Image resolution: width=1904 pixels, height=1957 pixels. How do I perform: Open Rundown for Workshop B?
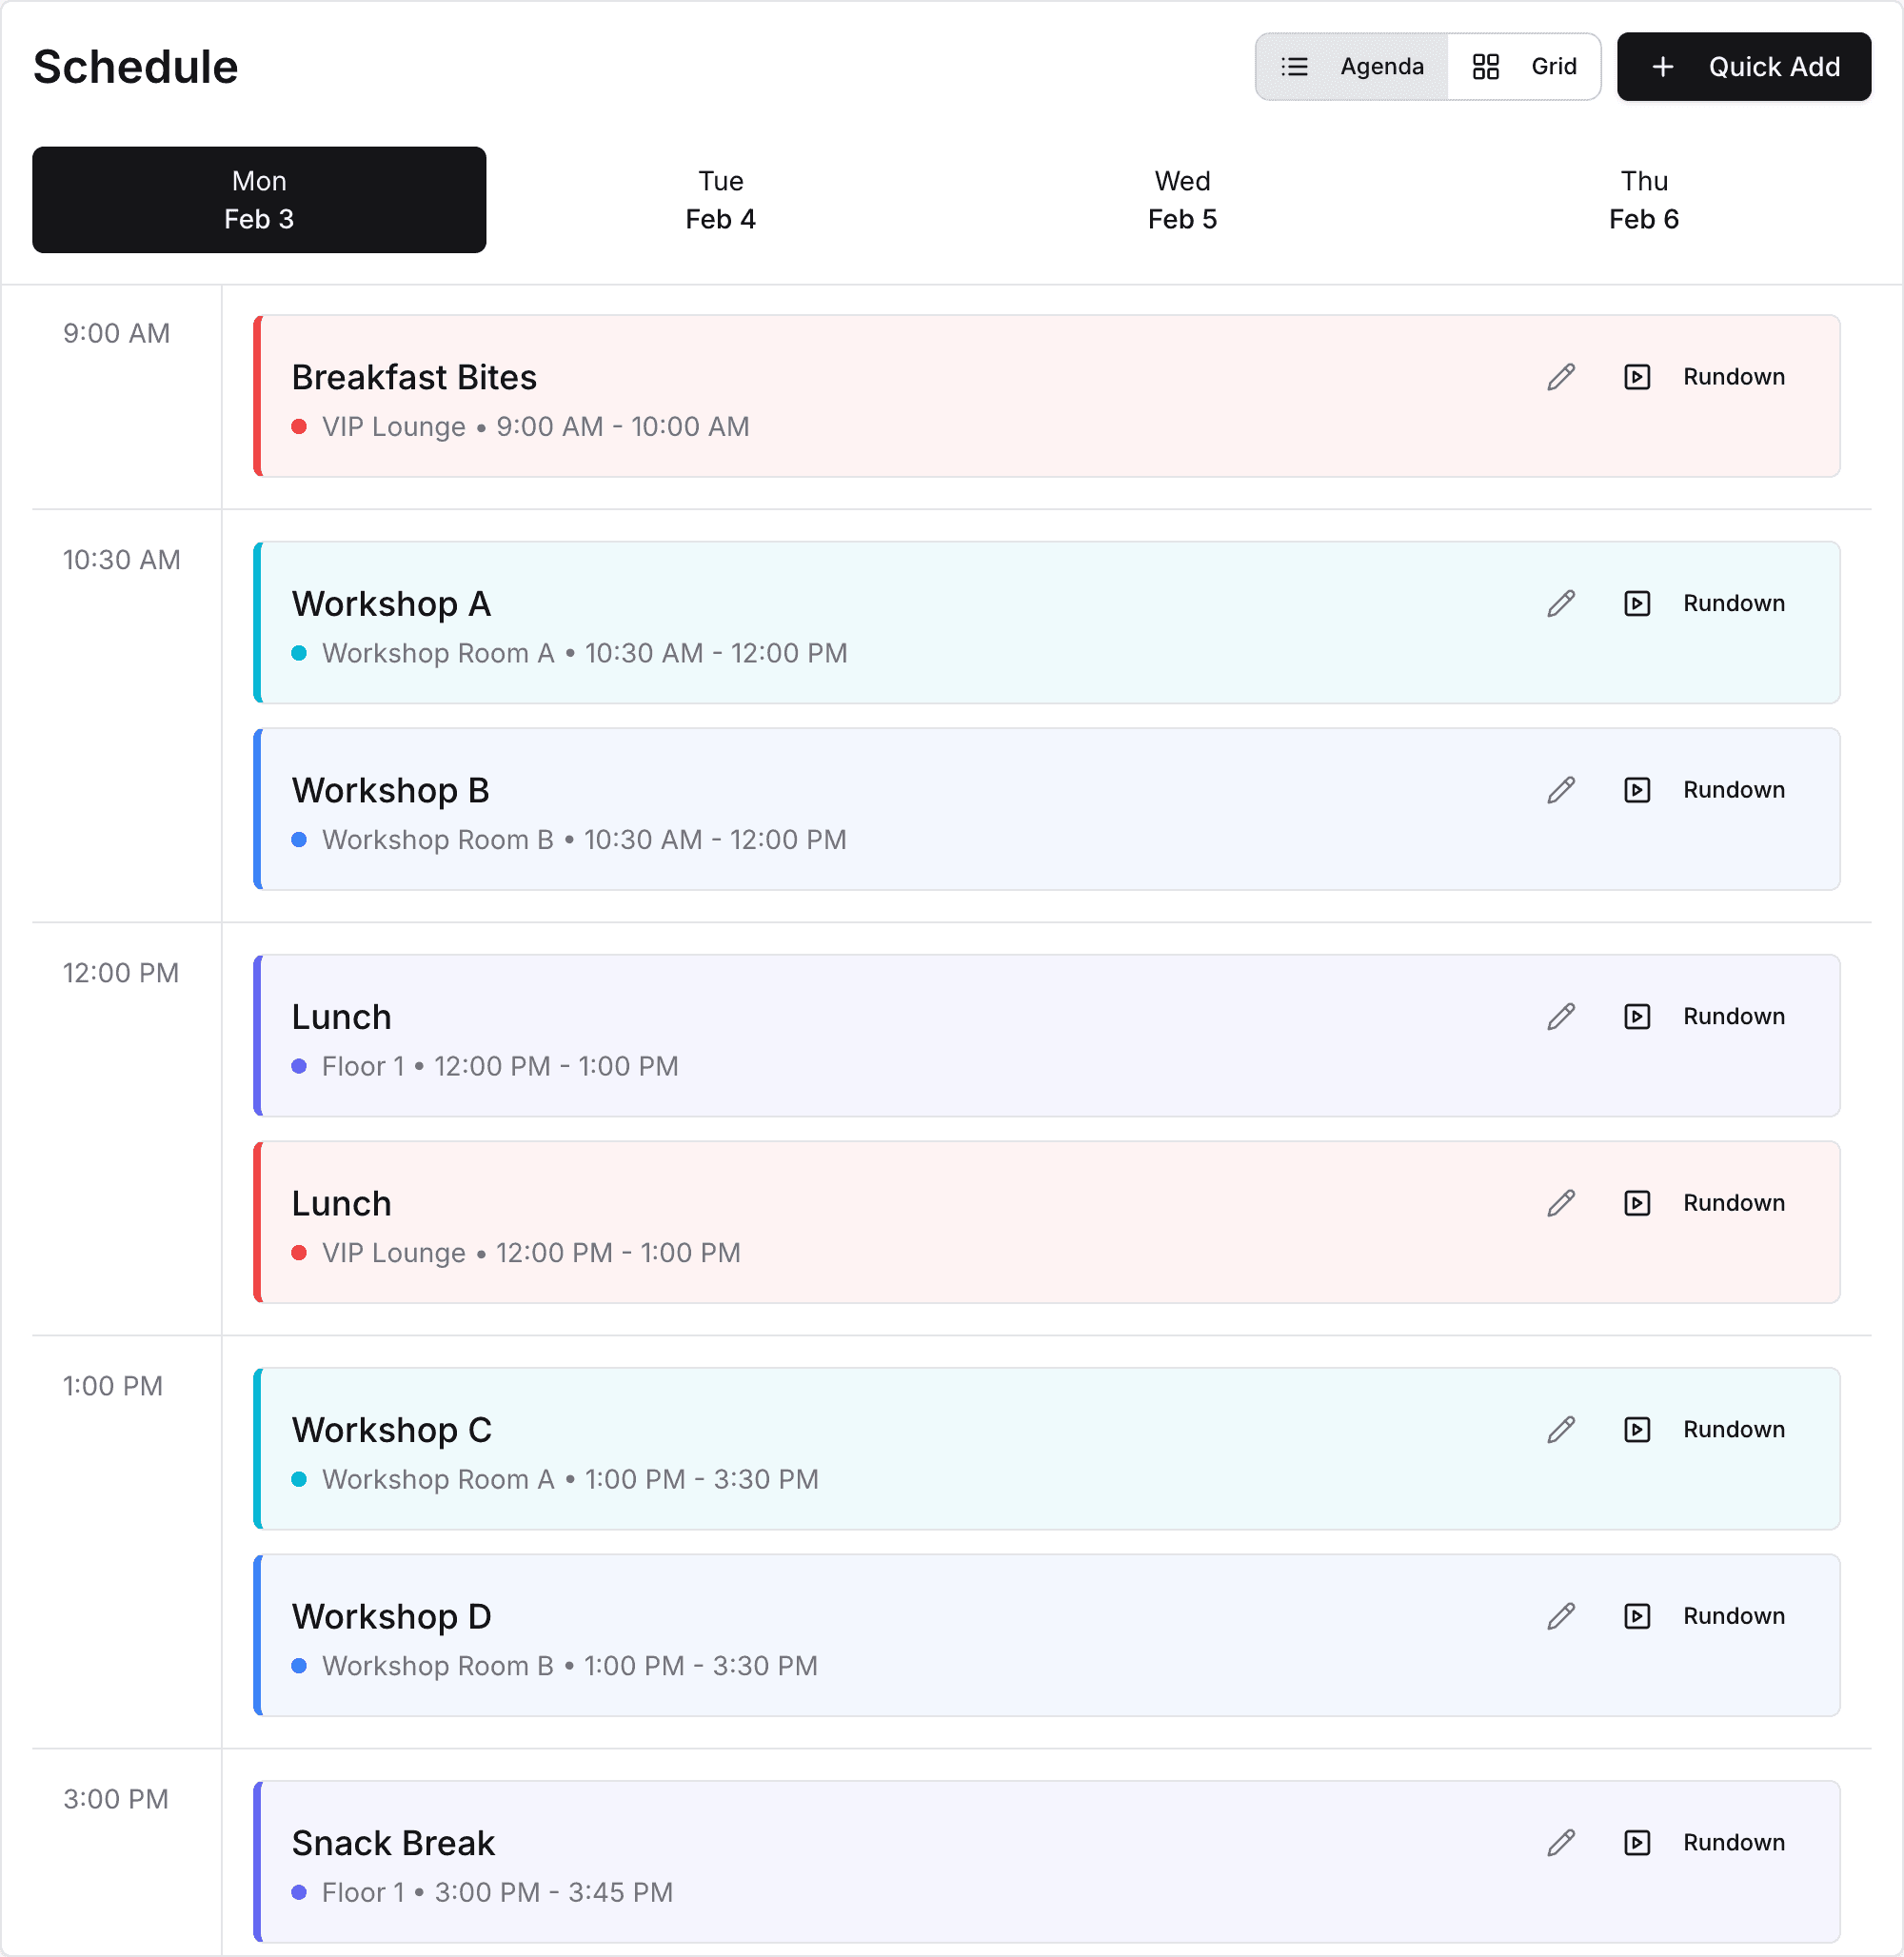pyautogui.click(x=1706, y=790)
